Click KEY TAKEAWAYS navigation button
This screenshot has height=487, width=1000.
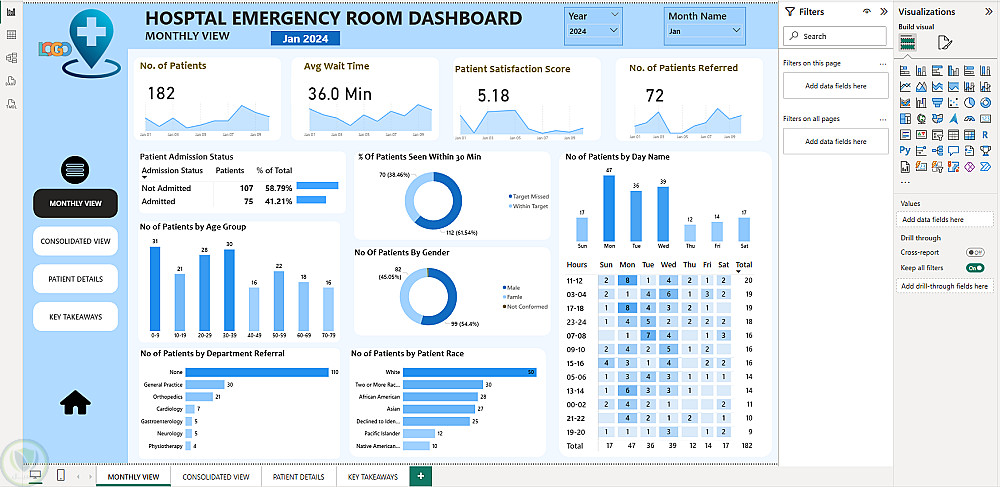pyautogui.click(x=75, y=317)
